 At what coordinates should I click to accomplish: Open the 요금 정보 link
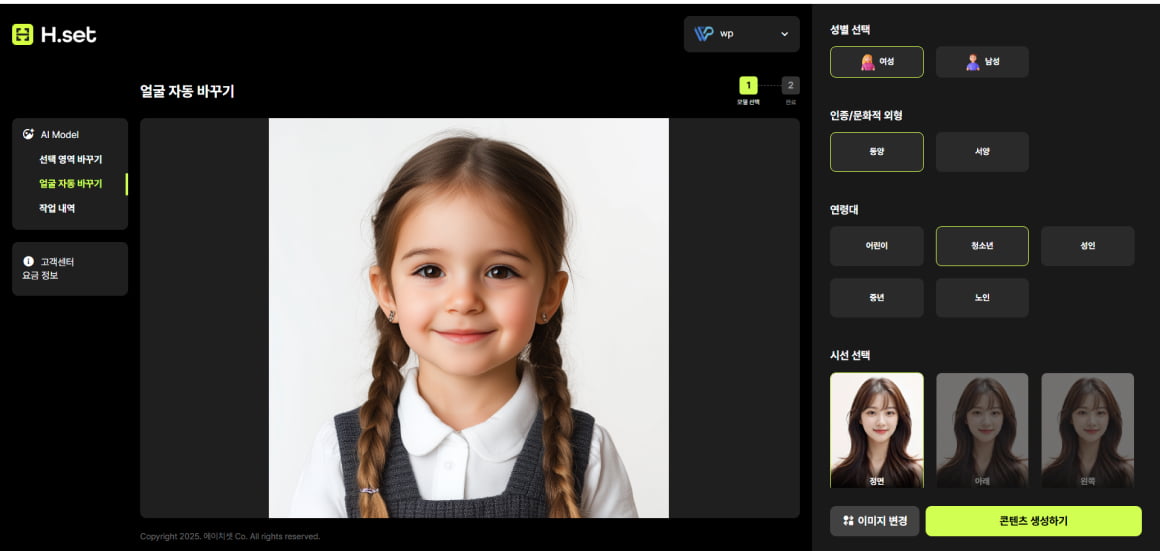pyautogui.click(x=40, y=275)
